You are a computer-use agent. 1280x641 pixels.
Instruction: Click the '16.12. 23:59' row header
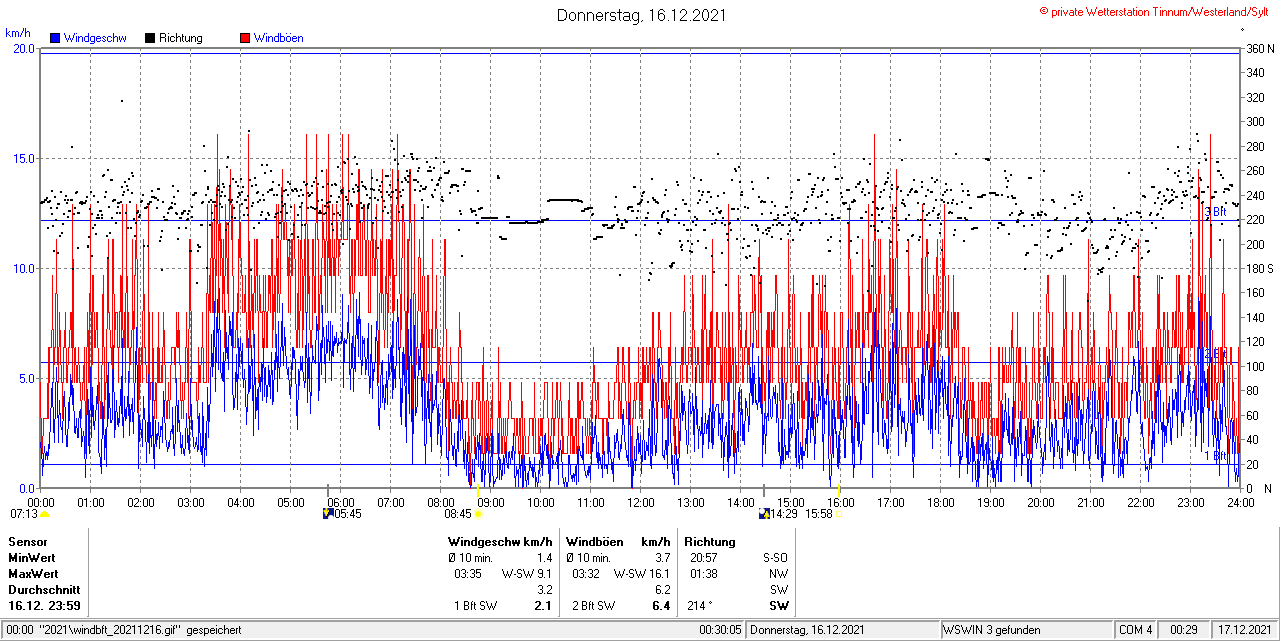tap(45, 606)
